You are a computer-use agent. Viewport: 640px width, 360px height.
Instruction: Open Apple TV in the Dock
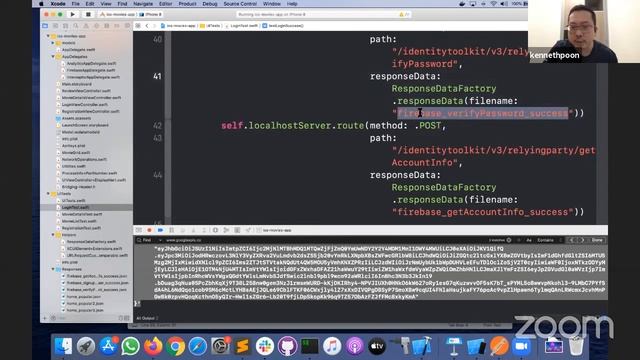377,347
